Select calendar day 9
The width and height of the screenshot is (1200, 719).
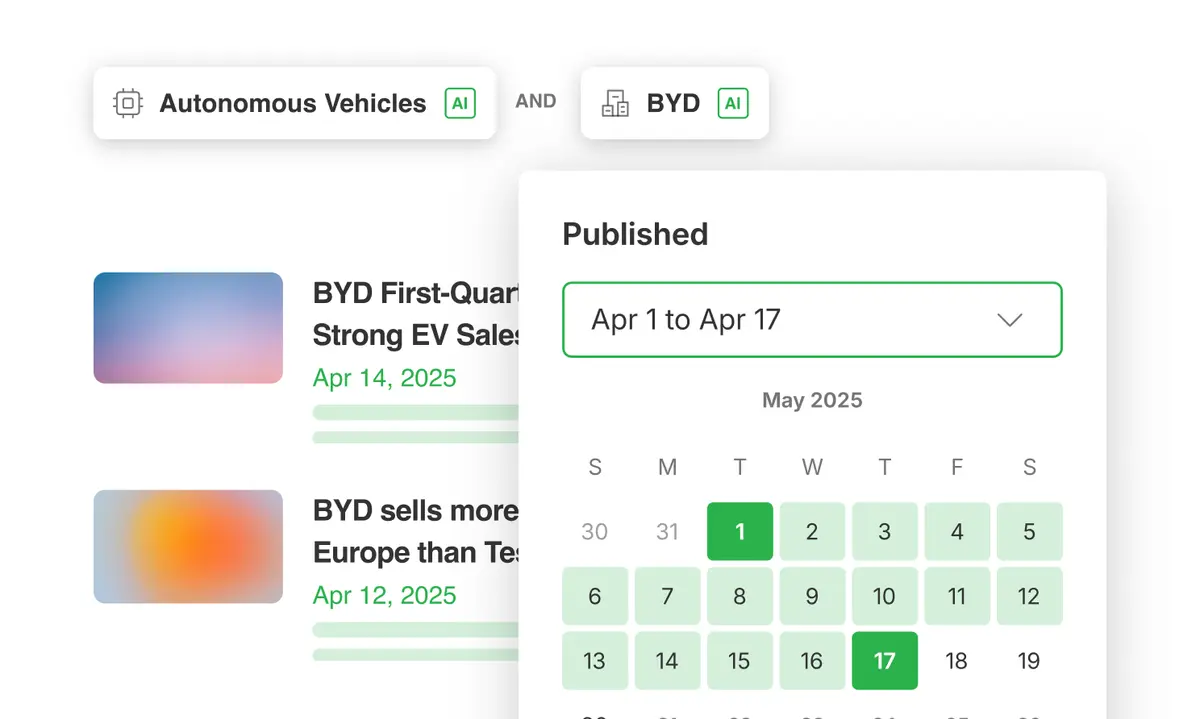(x=812, y=596)
